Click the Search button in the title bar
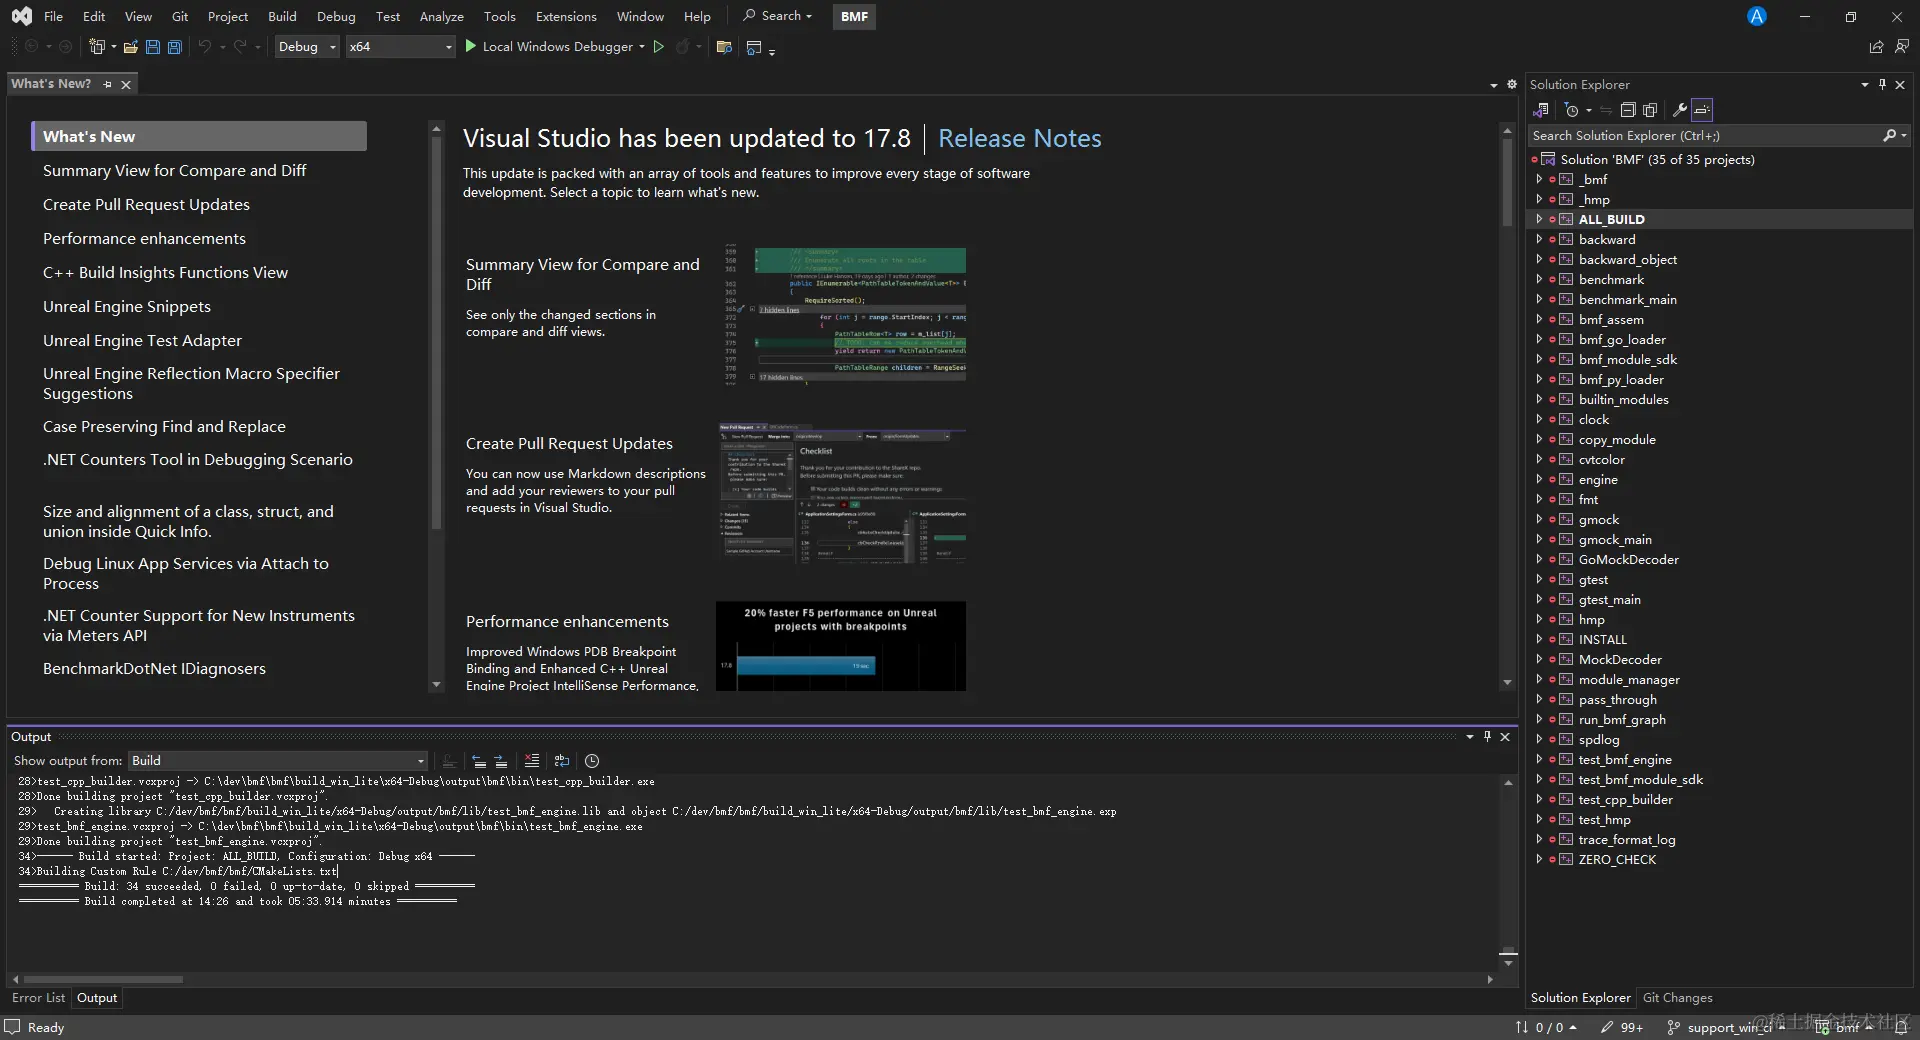1920x1040 pixels. point(778,16)
